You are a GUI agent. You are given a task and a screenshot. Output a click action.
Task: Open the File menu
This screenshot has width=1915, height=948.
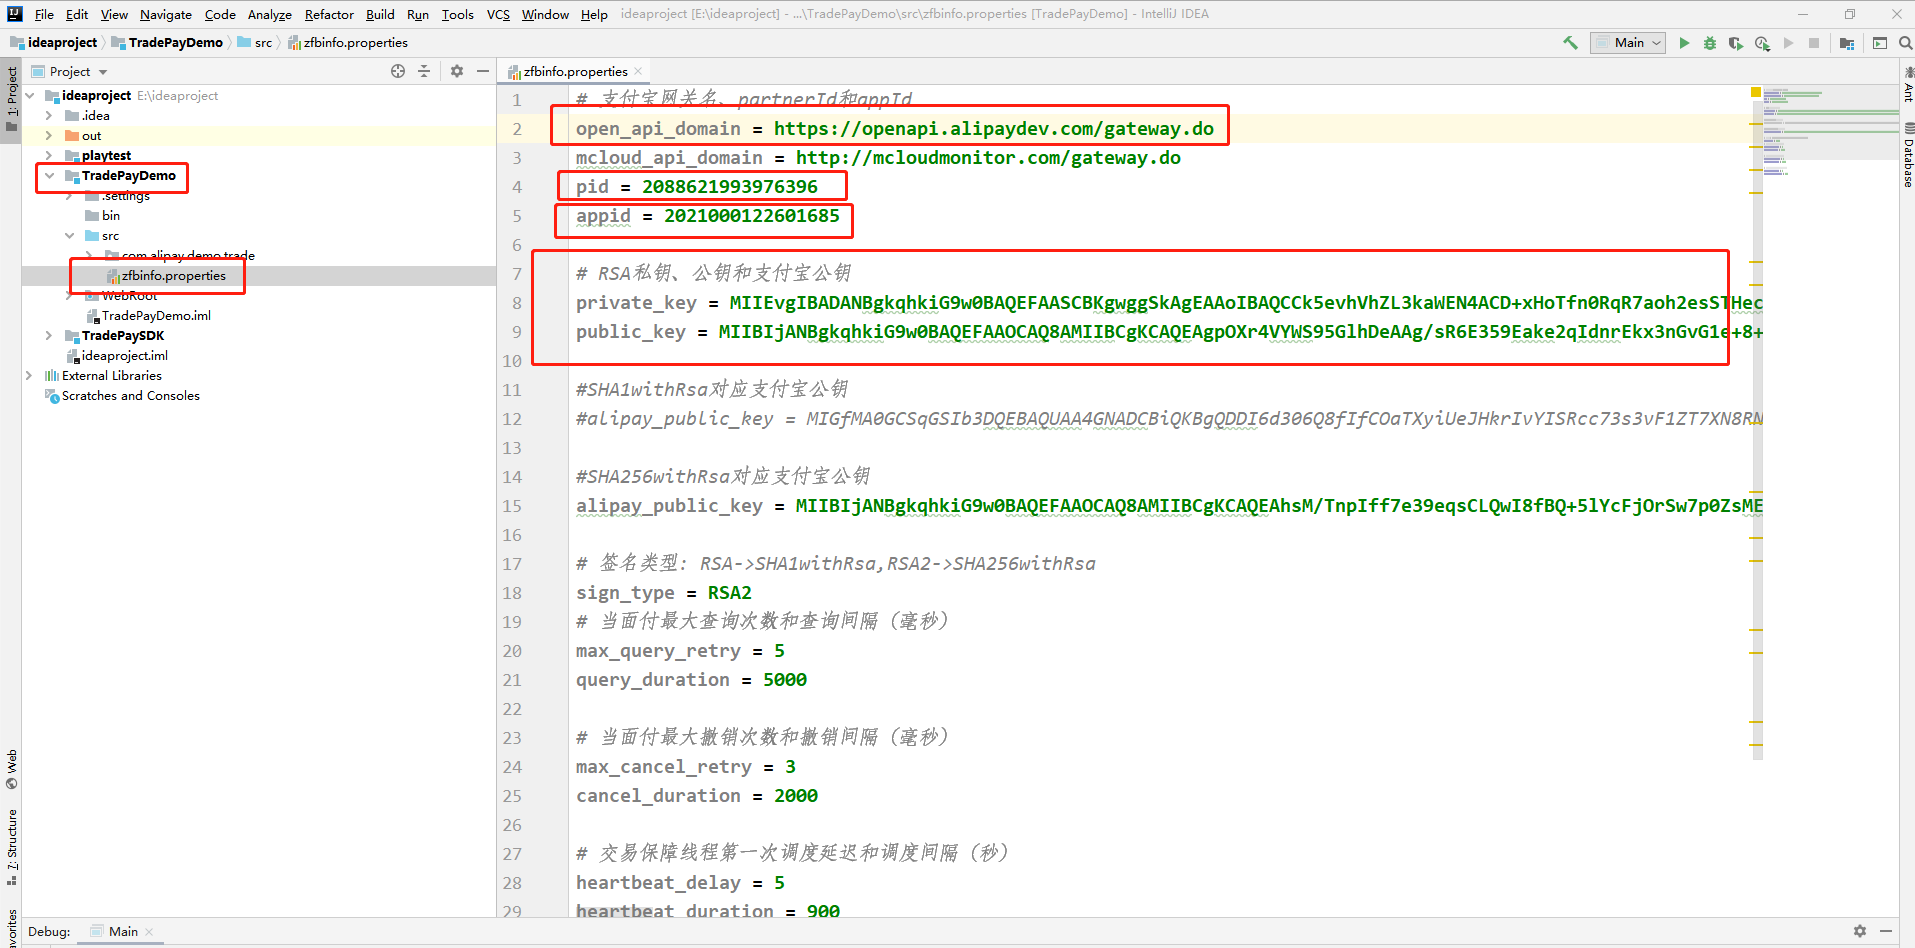coord(44,14)
